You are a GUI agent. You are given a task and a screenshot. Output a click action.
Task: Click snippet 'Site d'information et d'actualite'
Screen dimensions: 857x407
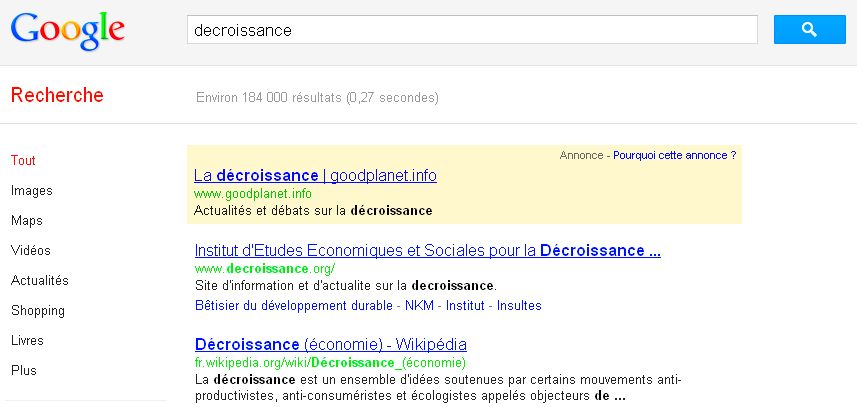345,285
